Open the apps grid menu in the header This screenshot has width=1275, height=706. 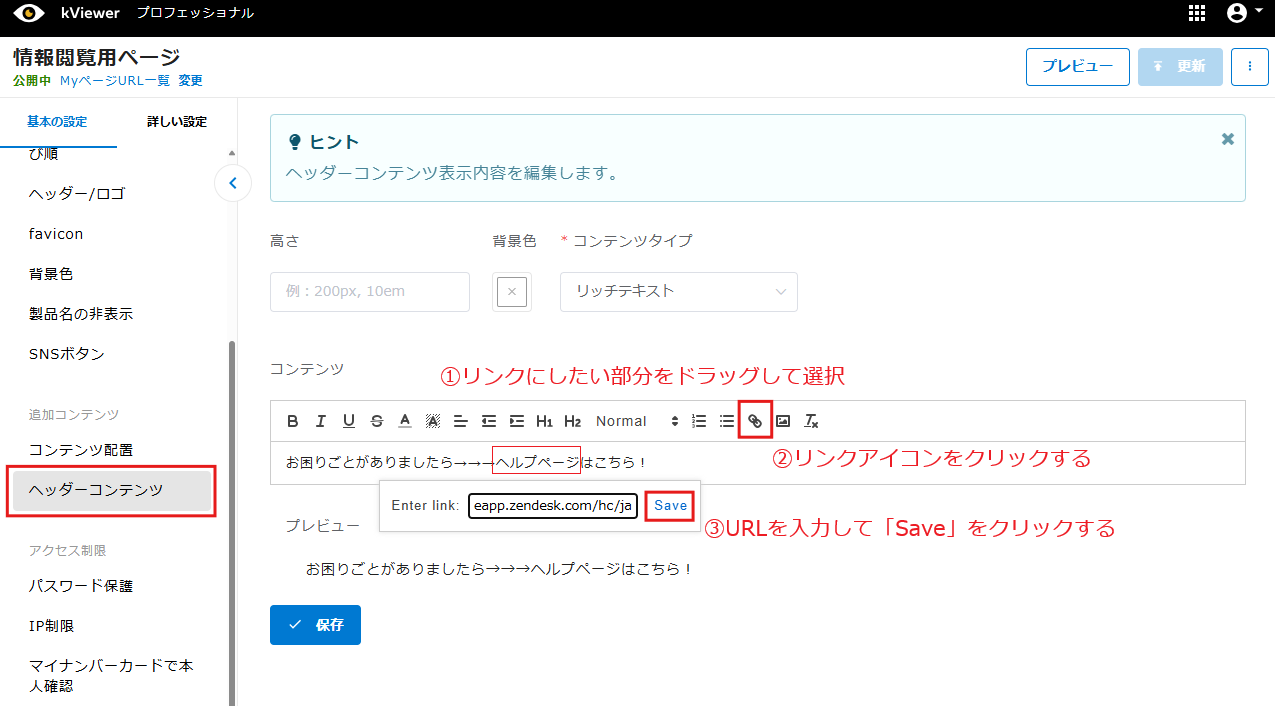1197,13
